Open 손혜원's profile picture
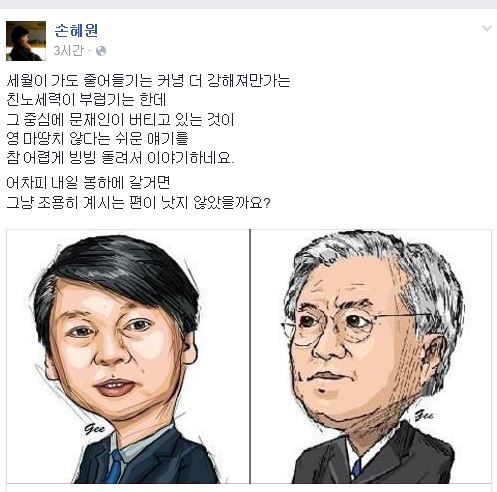Image resolution: width=497 pixels, height=492 pixels. [26, 41]
